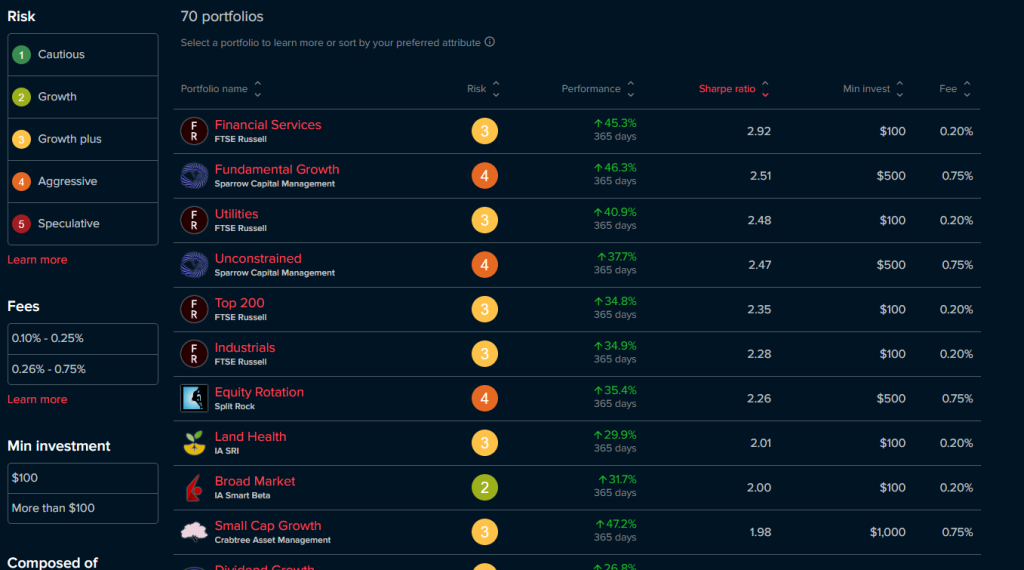Click Learn more under the Fees filters

[x=38, y=400]
